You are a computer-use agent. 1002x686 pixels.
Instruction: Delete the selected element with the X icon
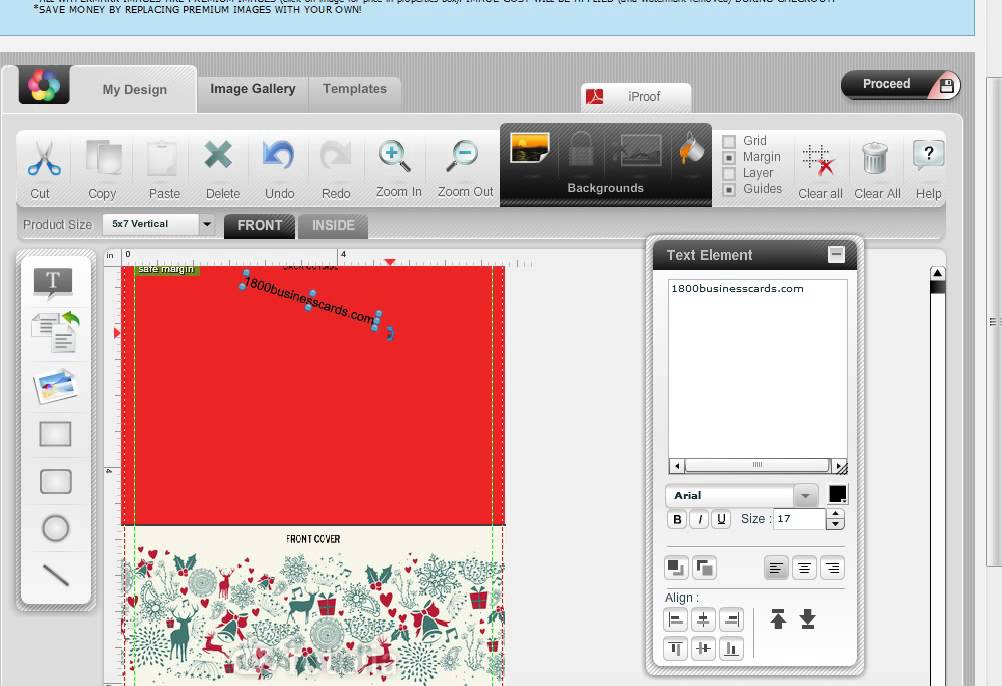[218, 155]
